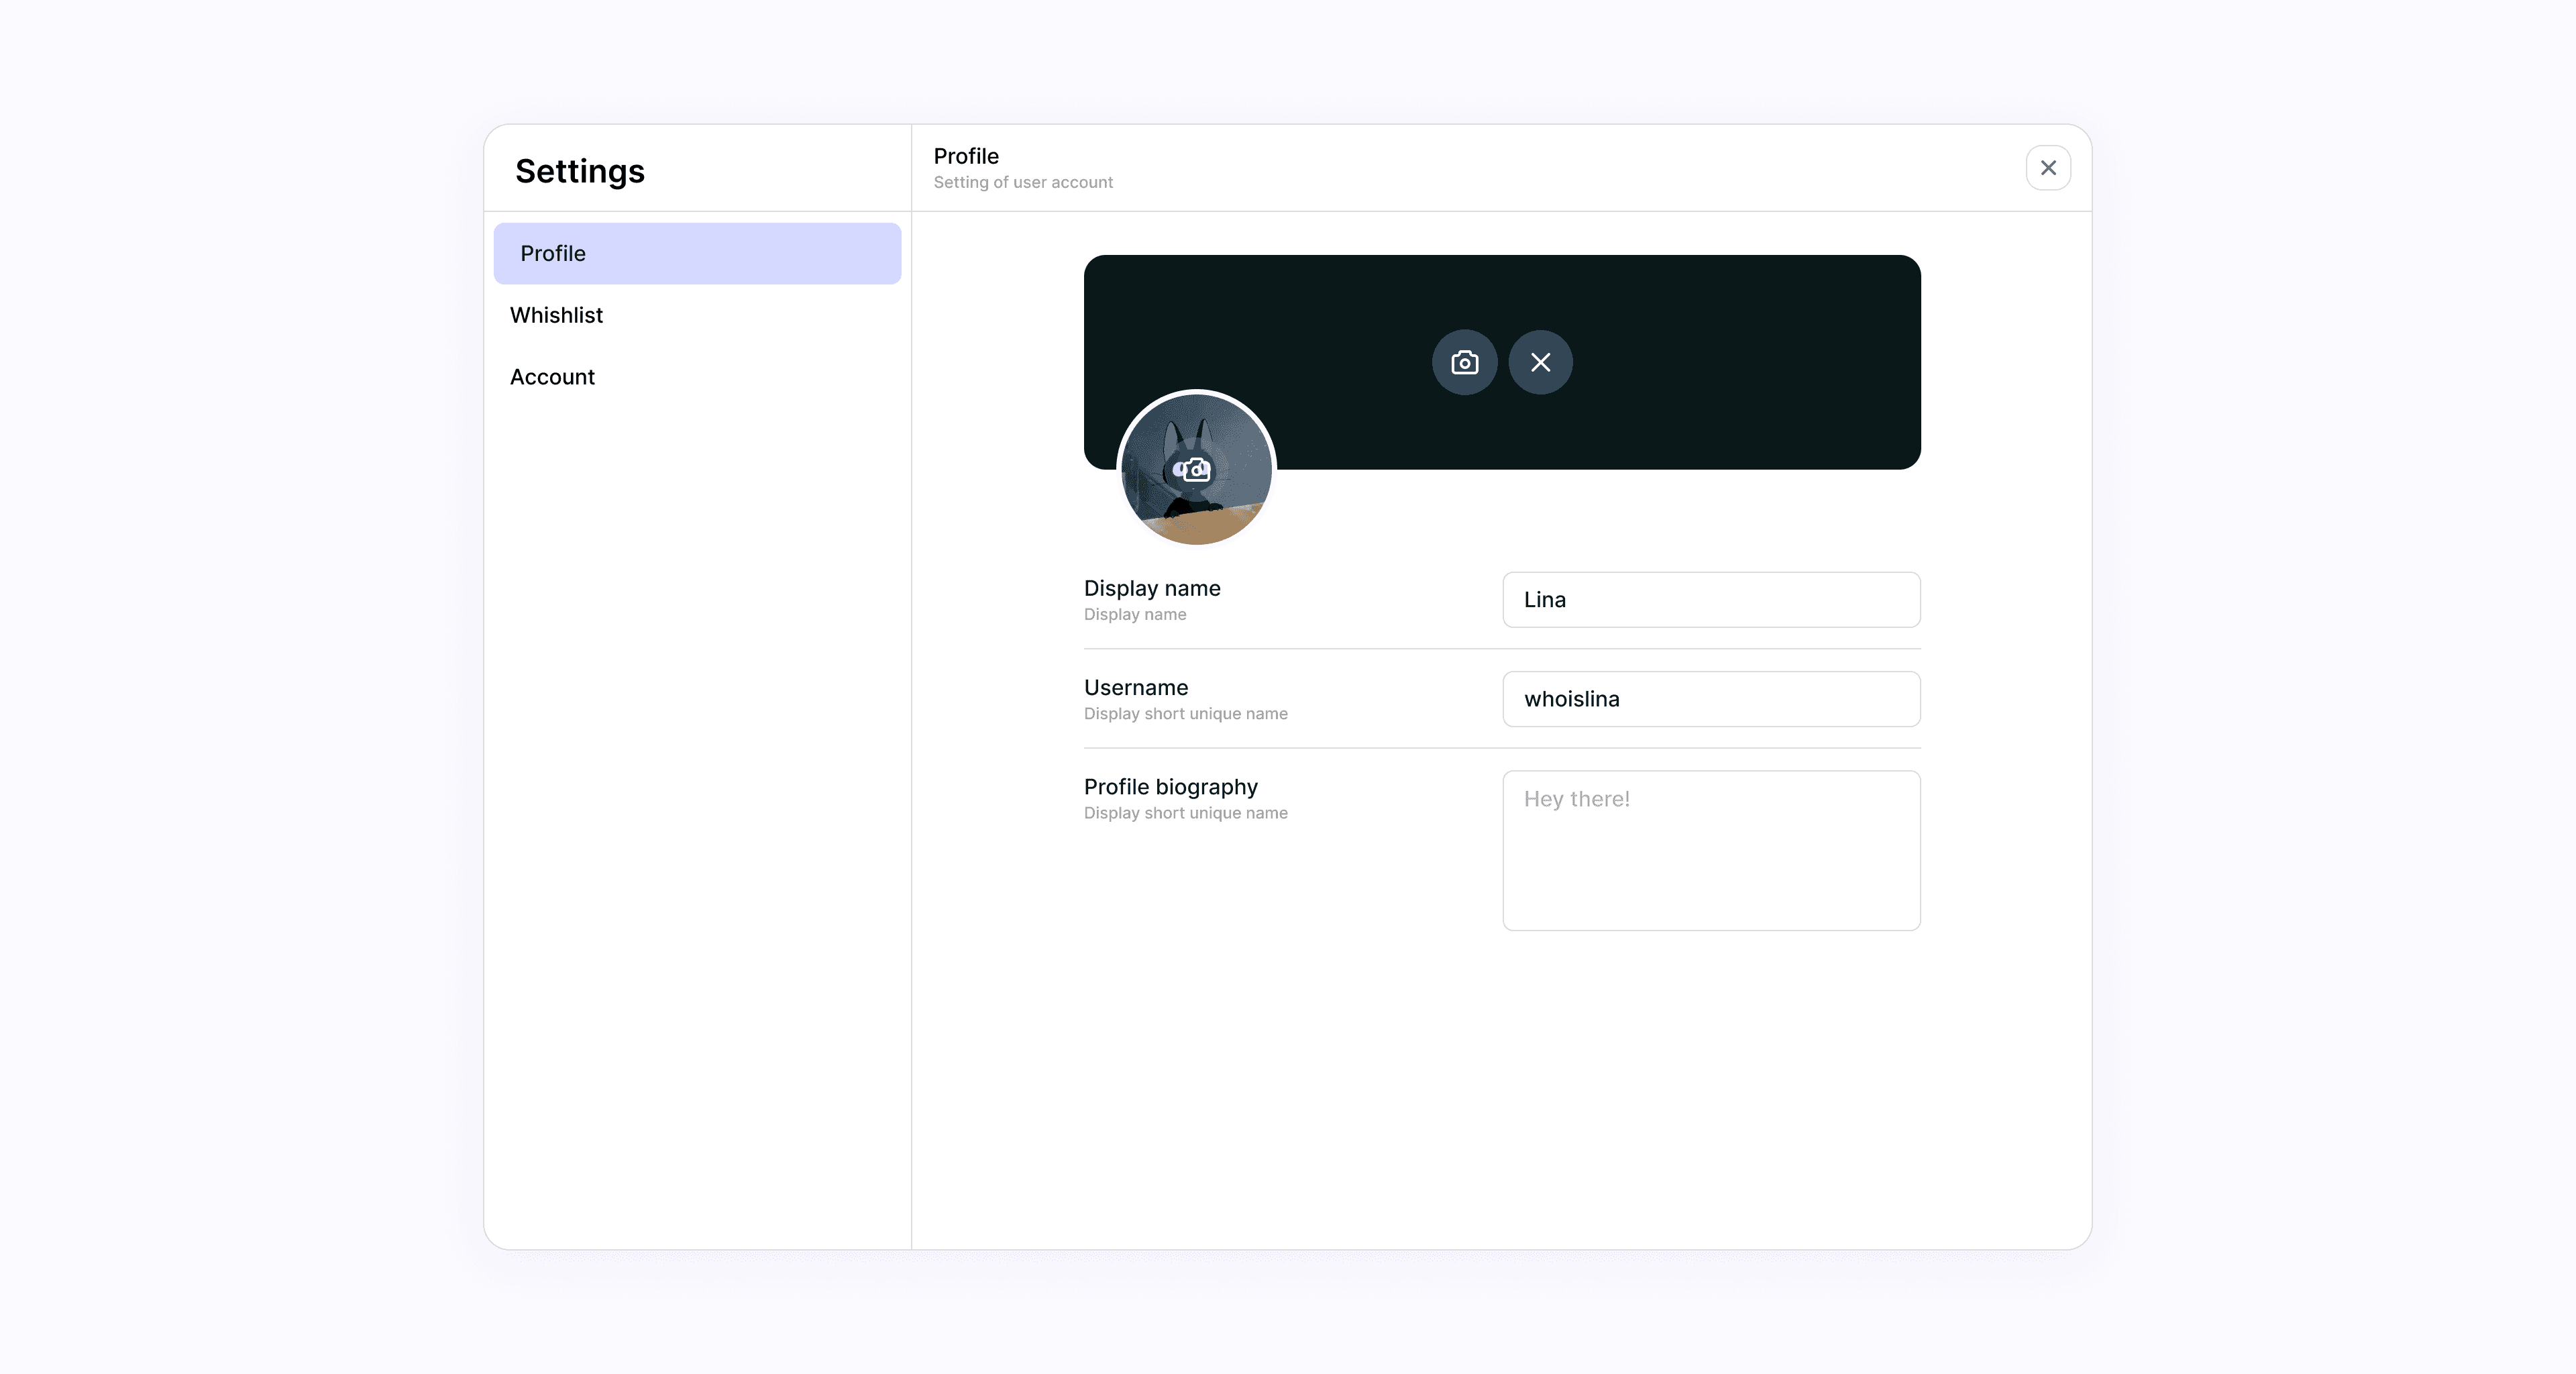Click the gray hint under Username label

[x=1185, y=714]
